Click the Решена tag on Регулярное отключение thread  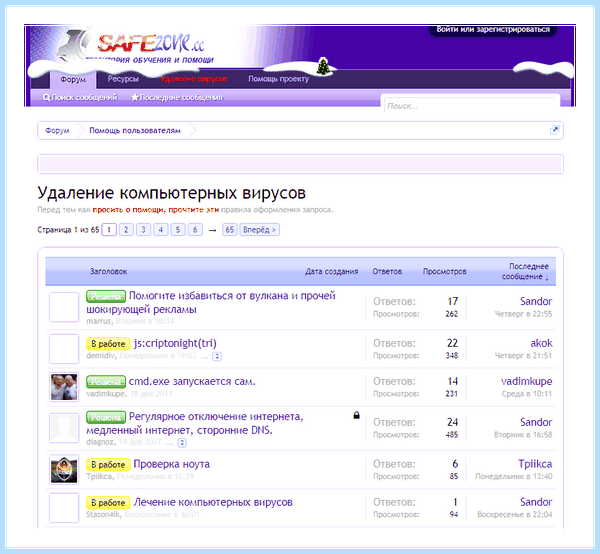click(x=106, y=417)
